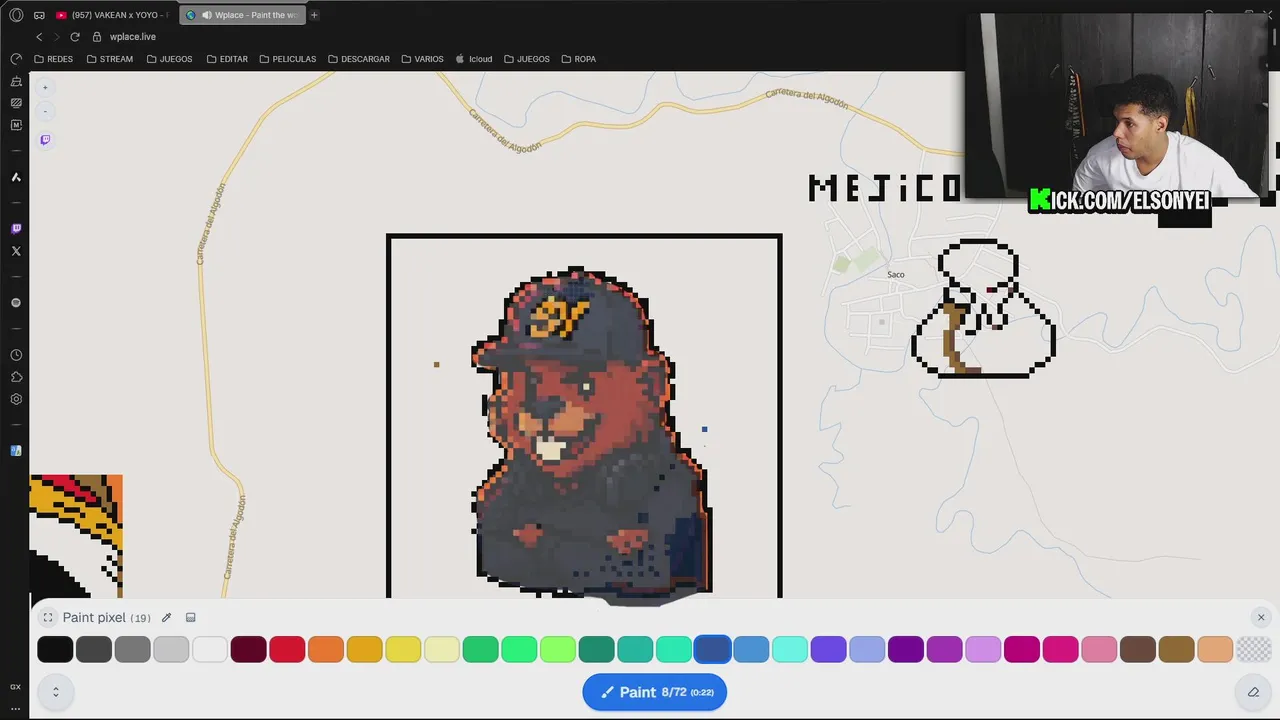The image size is (1280, 720).
Task: Click the icon after the pencil
Action: [x=191, y=617]
